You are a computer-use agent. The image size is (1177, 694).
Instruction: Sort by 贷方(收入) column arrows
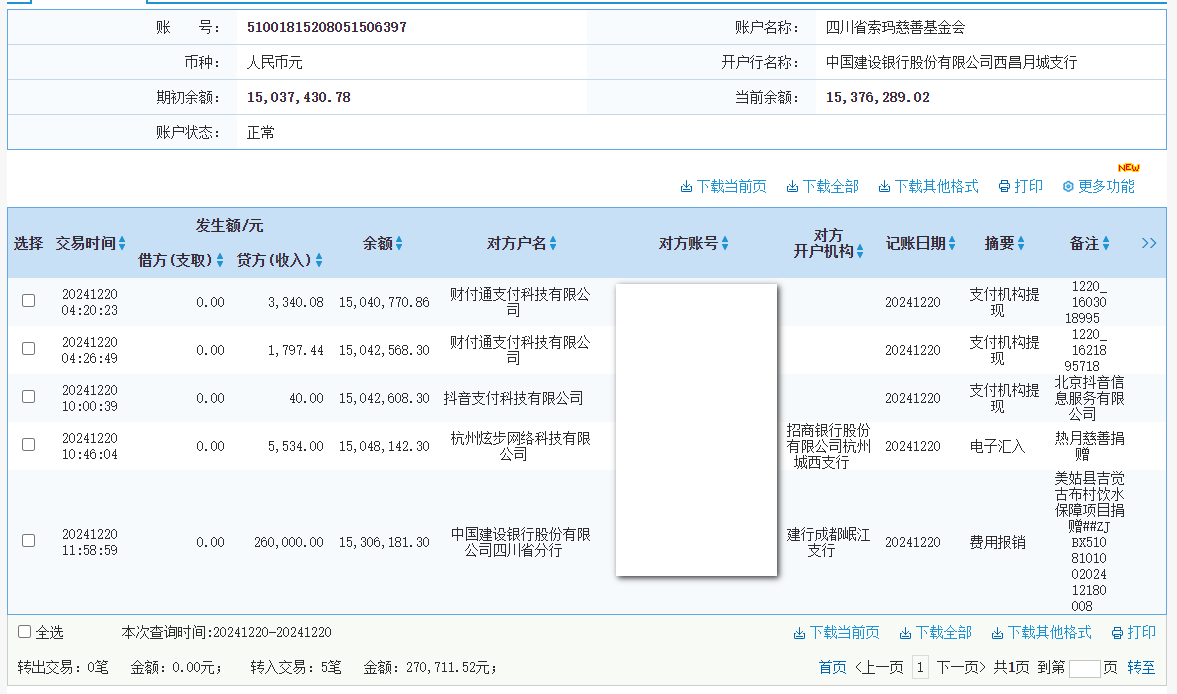(x=319, y=260)
